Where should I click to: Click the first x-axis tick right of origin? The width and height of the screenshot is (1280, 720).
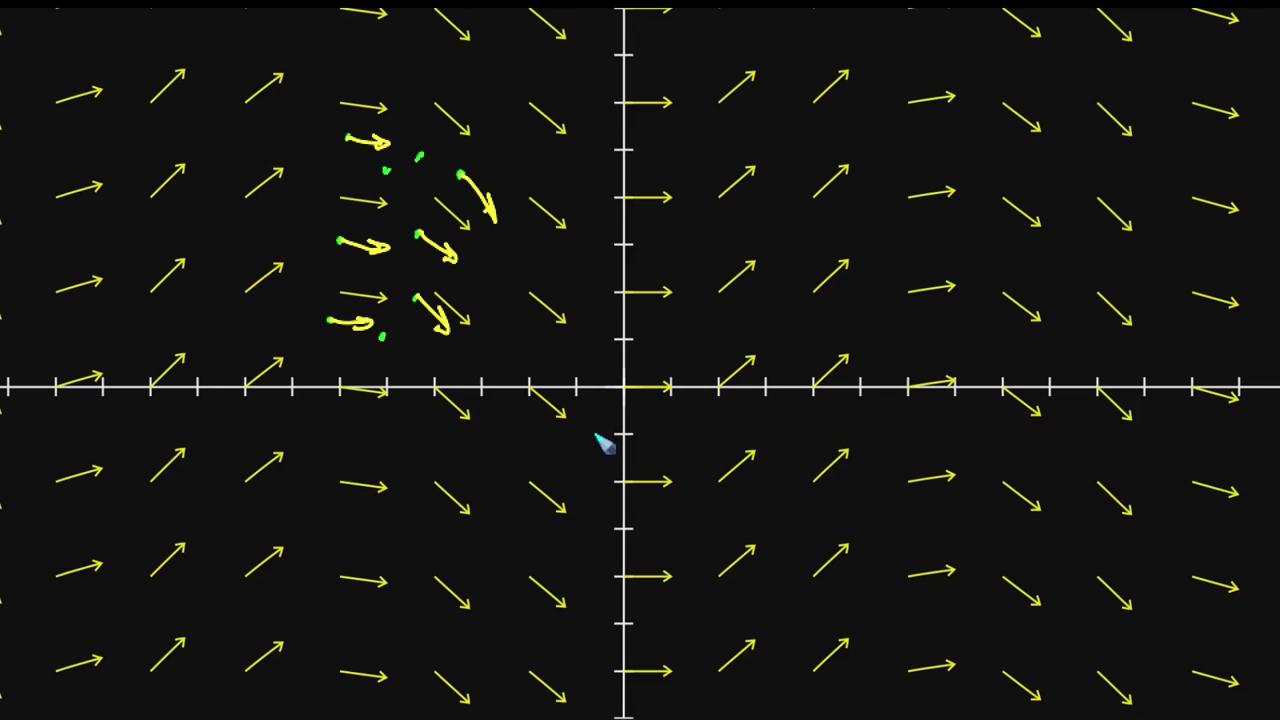(x=671, y=386)
